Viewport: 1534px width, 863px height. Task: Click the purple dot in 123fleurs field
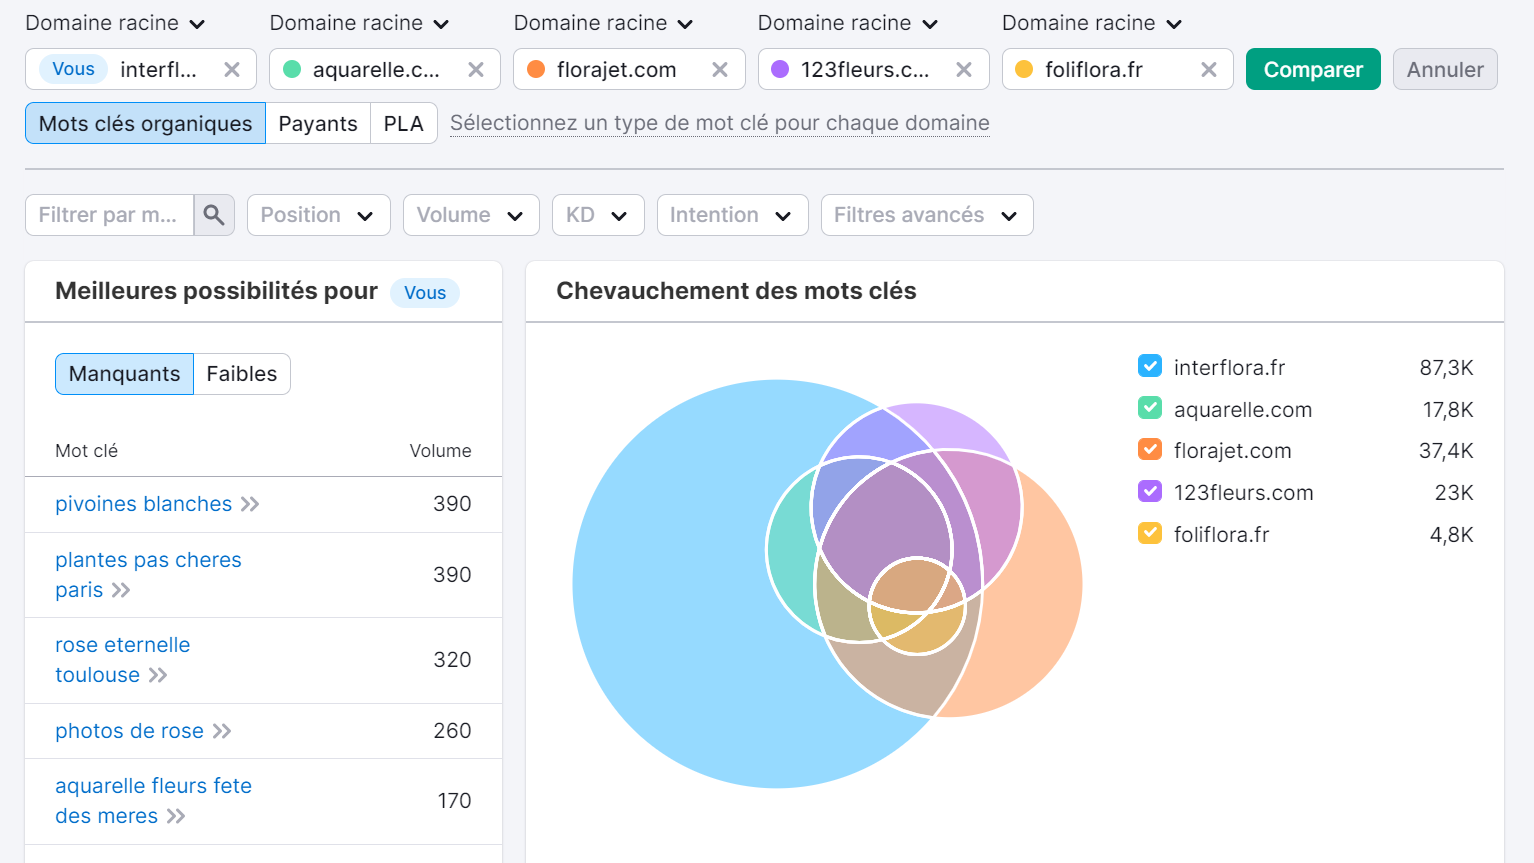(x=780, y=69)
